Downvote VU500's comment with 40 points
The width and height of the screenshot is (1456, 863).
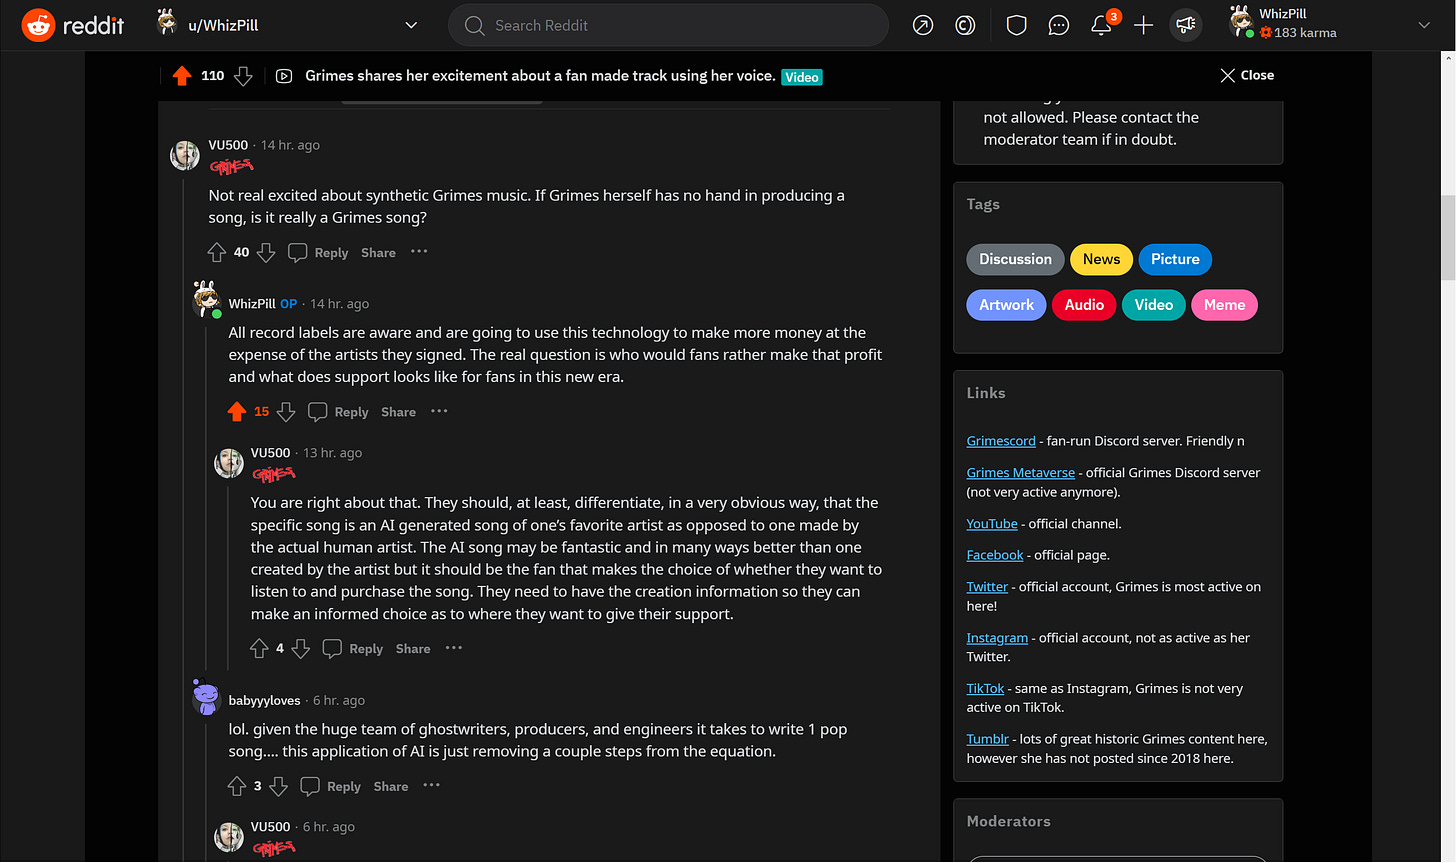tap(266, 253)
